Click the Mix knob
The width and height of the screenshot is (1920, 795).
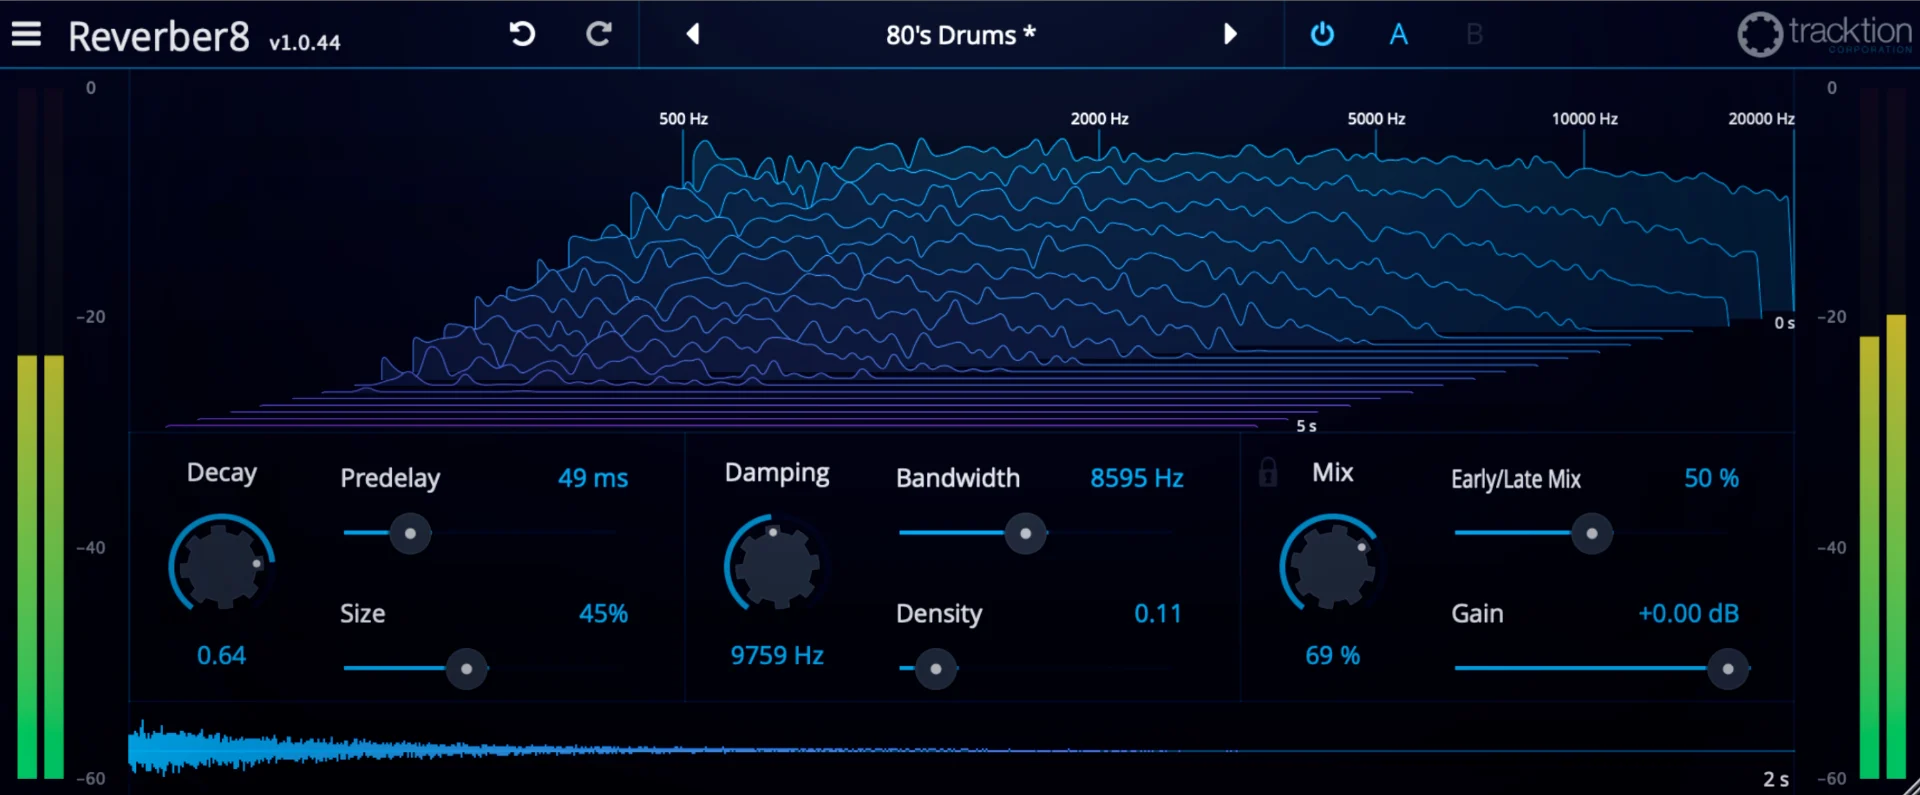click(x=1332, y=563)
